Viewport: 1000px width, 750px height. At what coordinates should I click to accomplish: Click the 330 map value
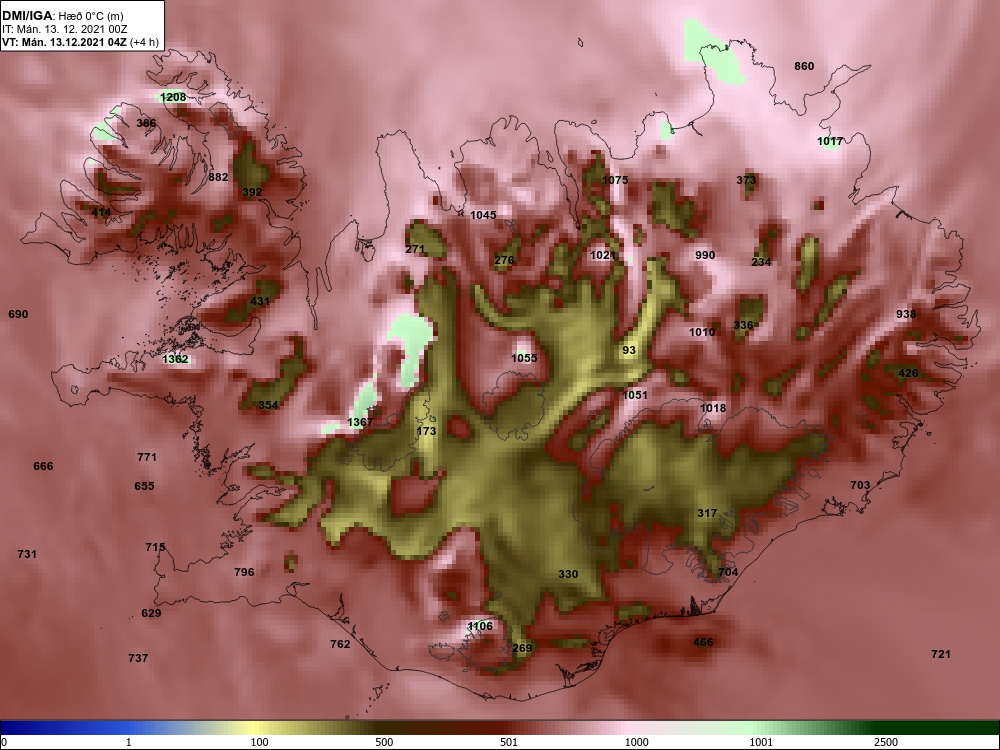point(568,574)
